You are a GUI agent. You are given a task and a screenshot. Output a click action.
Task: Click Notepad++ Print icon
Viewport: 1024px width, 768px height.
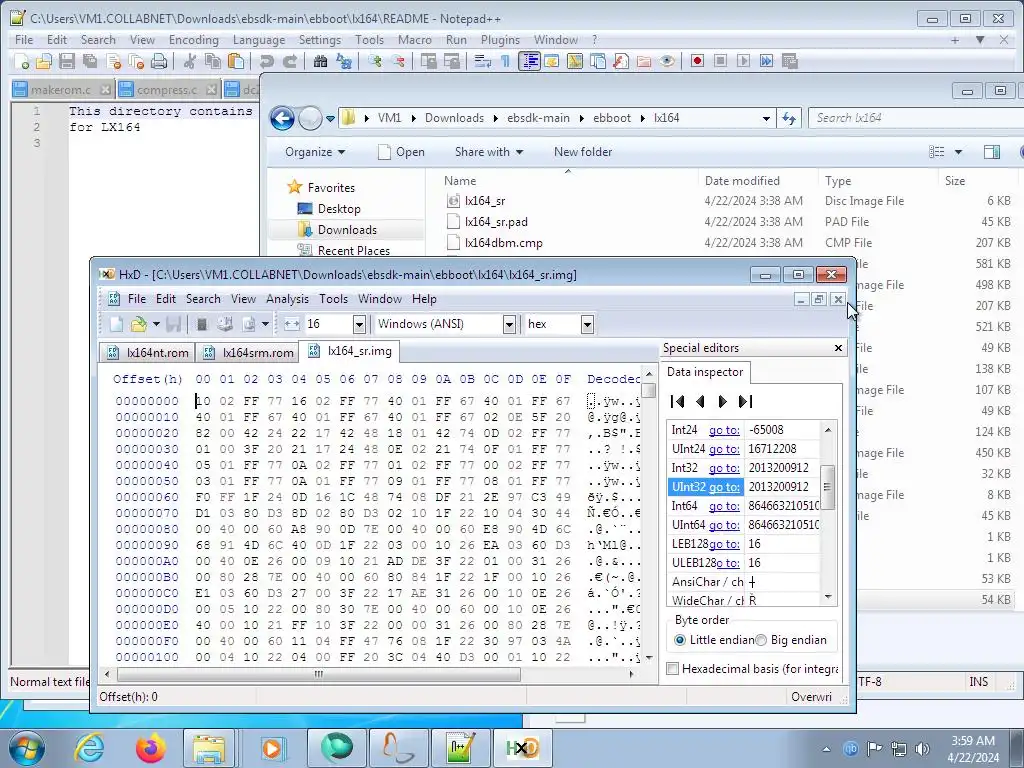click(x=159, y=61)
